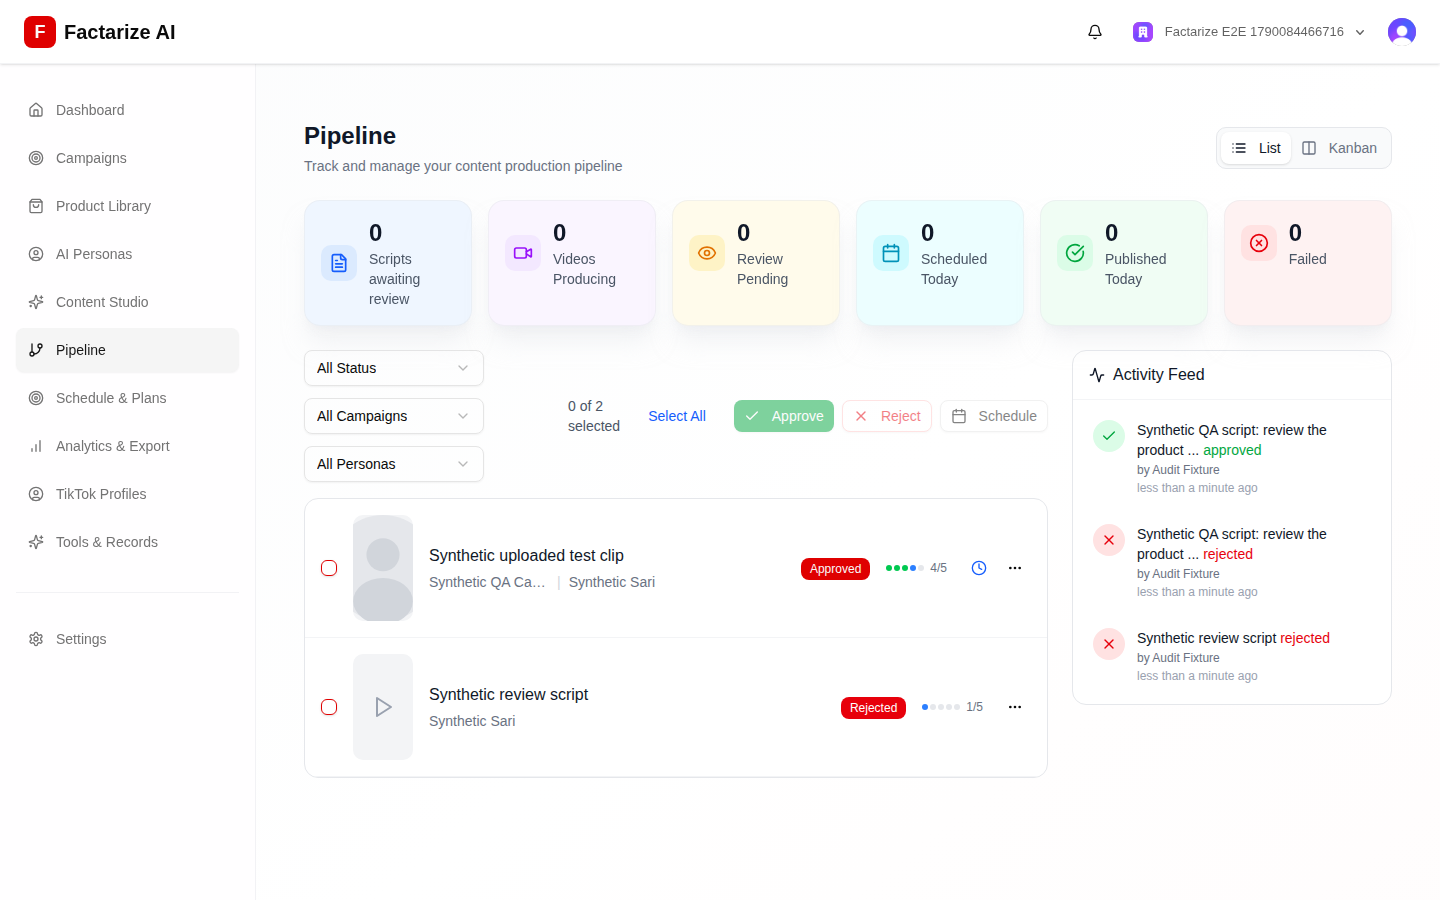
Task: Click the Scheduled Today calendar icon
Action: (x=891, y=253)
